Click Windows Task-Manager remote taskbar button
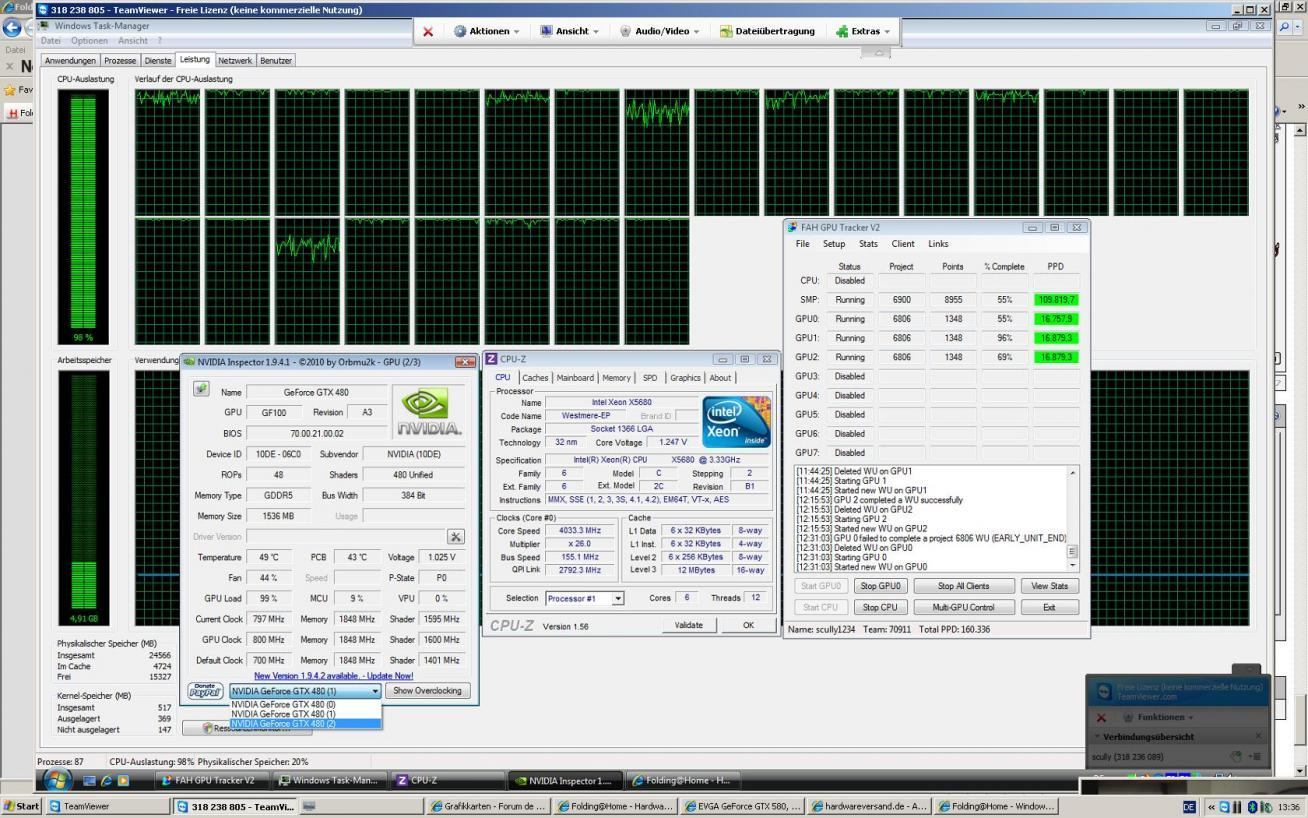This screenshot has width=1308, height=818. (328, 781)
